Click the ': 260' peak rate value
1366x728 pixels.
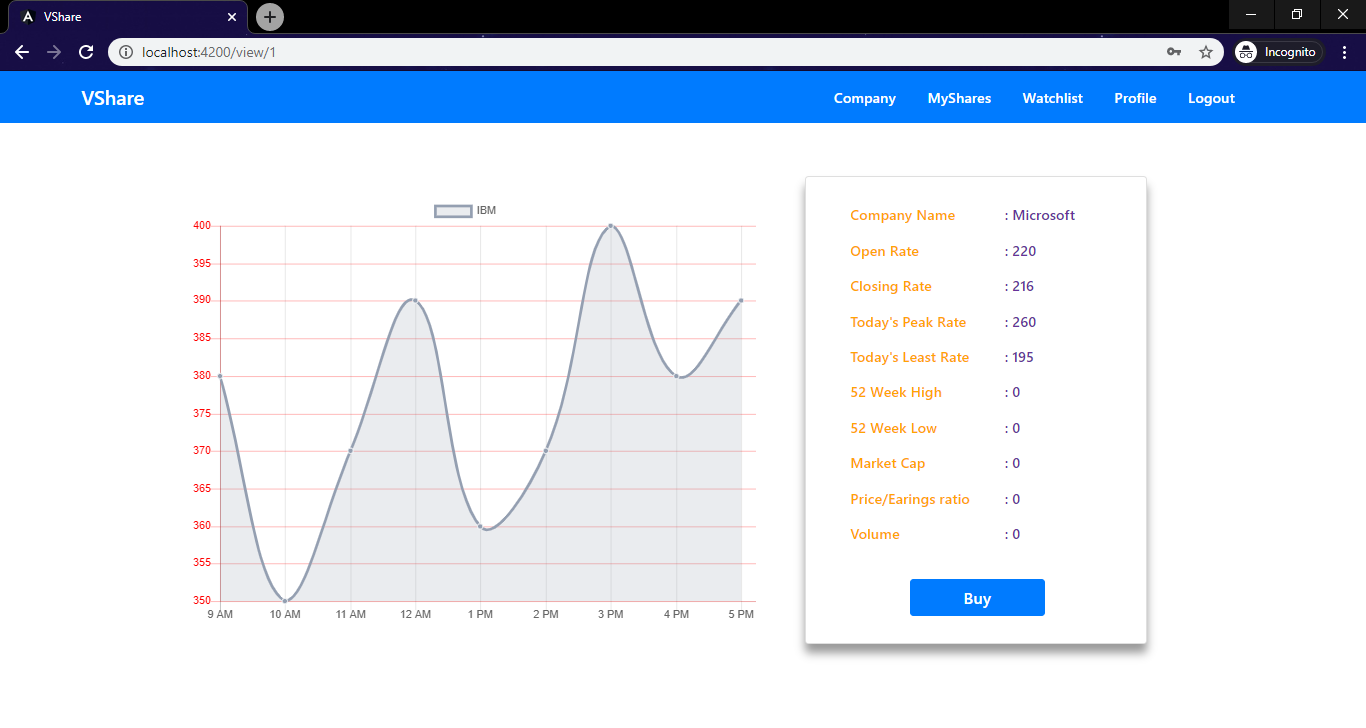1021,322
